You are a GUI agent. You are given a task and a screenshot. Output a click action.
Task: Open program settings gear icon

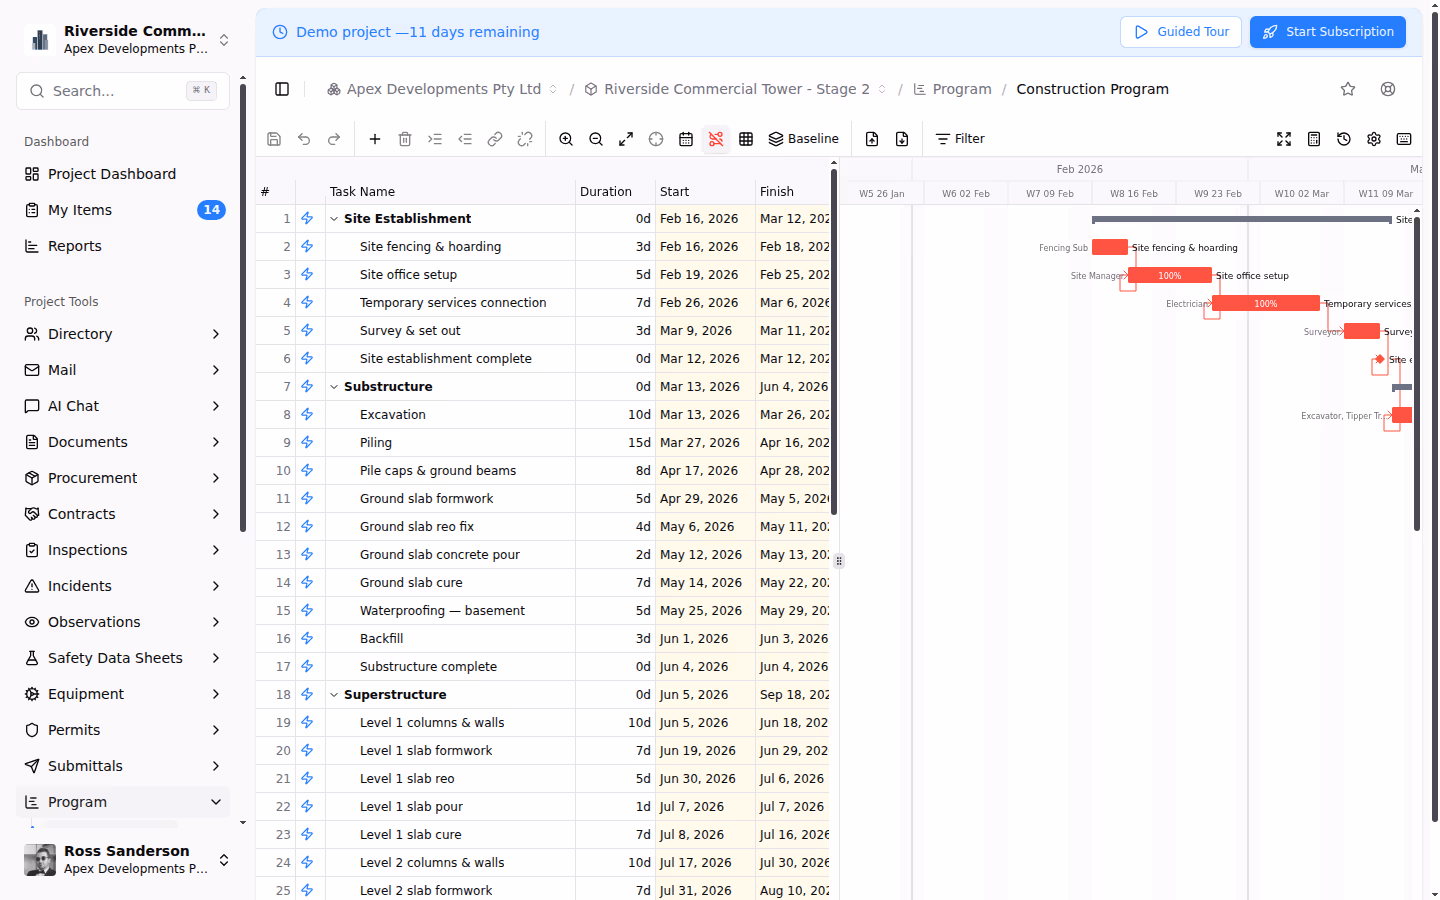(x=1374, y=139)
